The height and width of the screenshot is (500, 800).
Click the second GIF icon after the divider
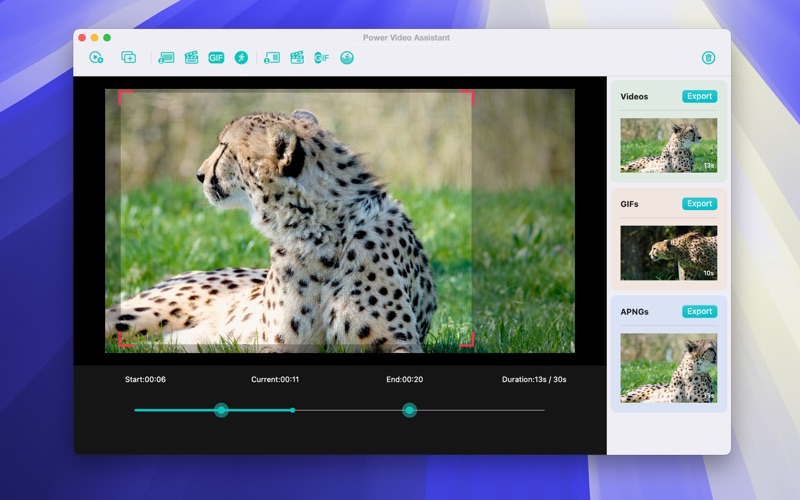322,58
